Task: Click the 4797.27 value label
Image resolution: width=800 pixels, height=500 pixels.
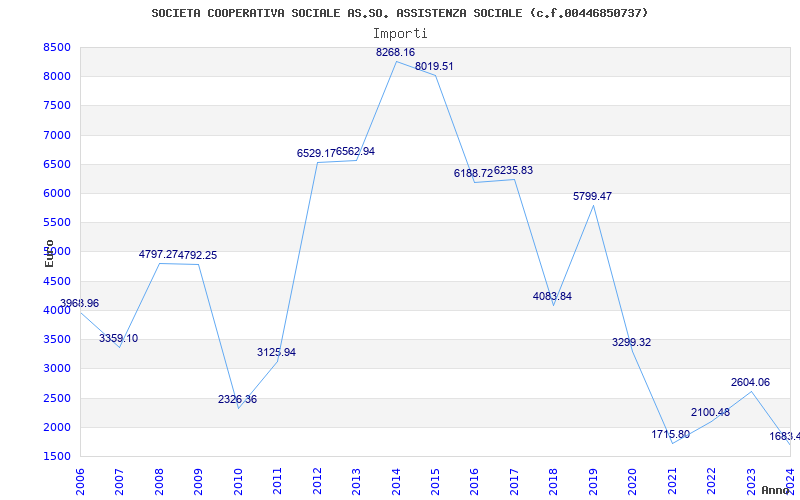Action: (x=158, y=255)
